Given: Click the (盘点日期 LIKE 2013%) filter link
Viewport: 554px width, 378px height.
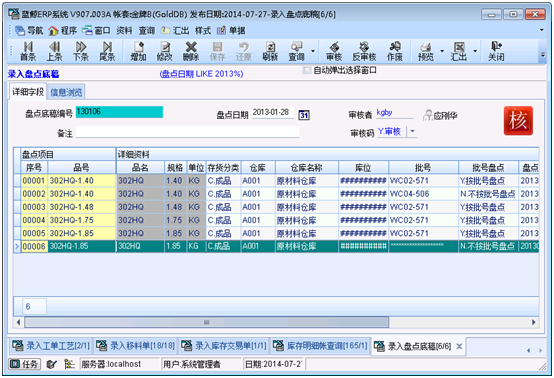Looking at the screenshot, I should (x=201, y=74).
